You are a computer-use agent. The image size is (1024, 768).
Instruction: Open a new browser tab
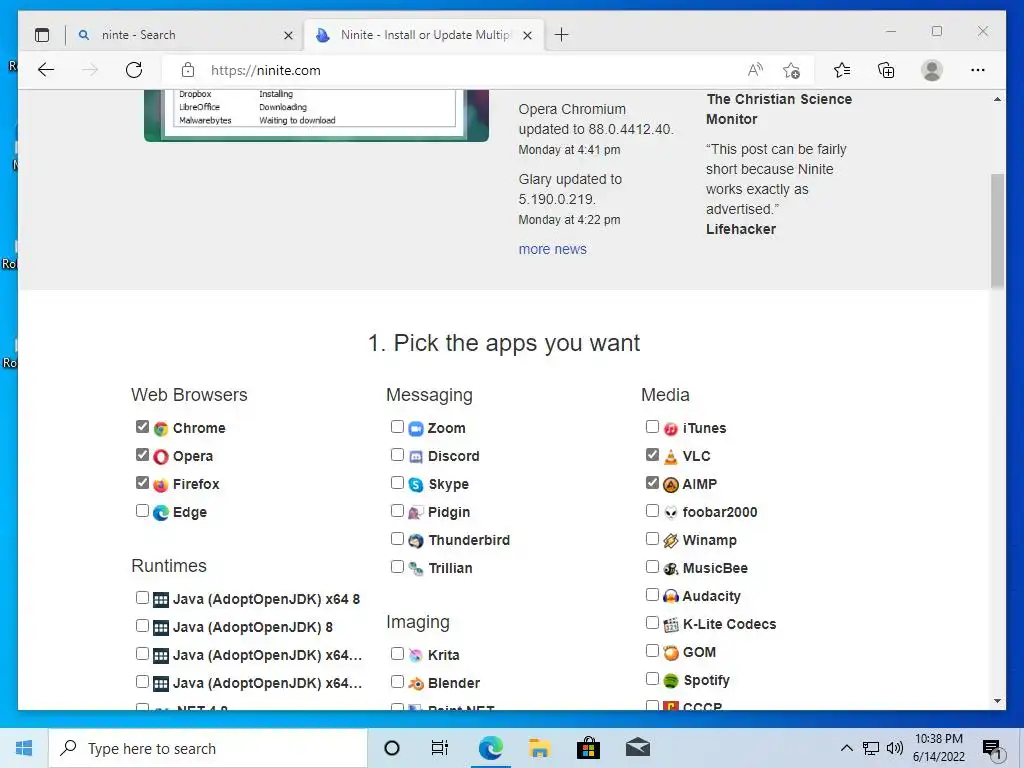click(x=562, y=35)
